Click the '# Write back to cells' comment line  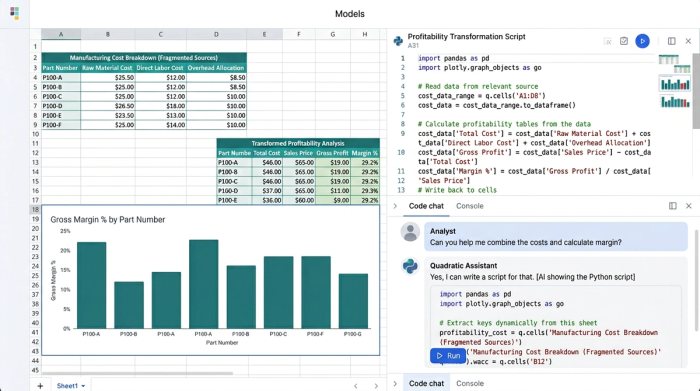(x=457, y=190)
